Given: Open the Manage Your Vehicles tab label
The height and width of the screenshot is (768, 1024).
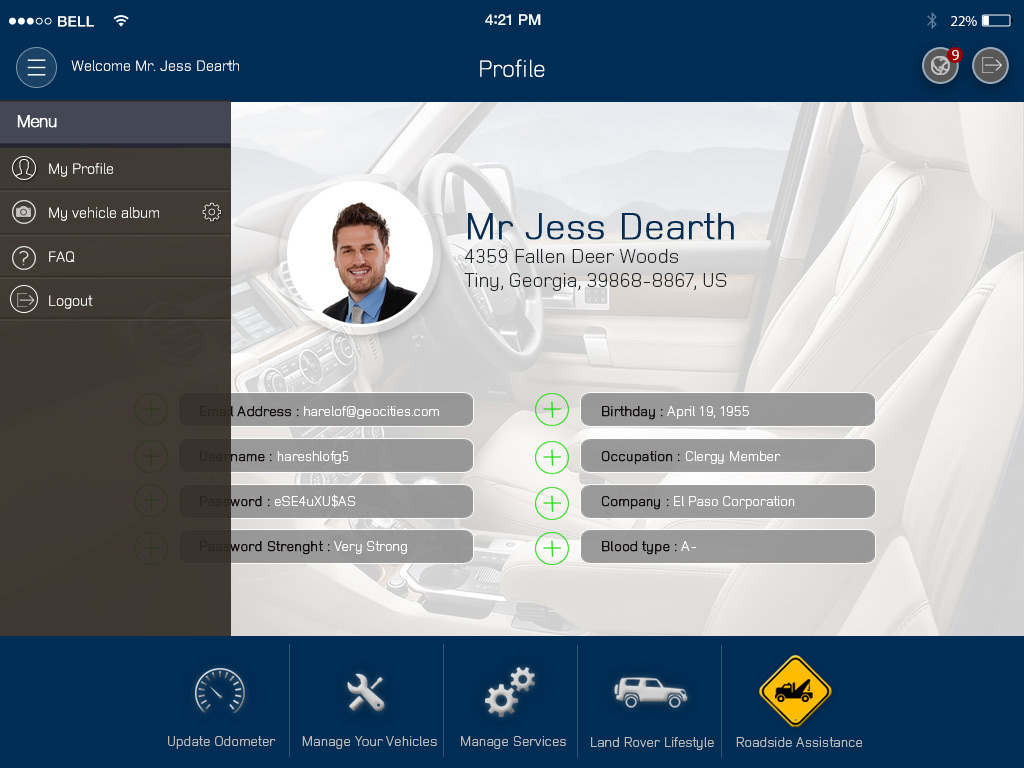Looking at the screenshot, I should (x=369, y=741).
